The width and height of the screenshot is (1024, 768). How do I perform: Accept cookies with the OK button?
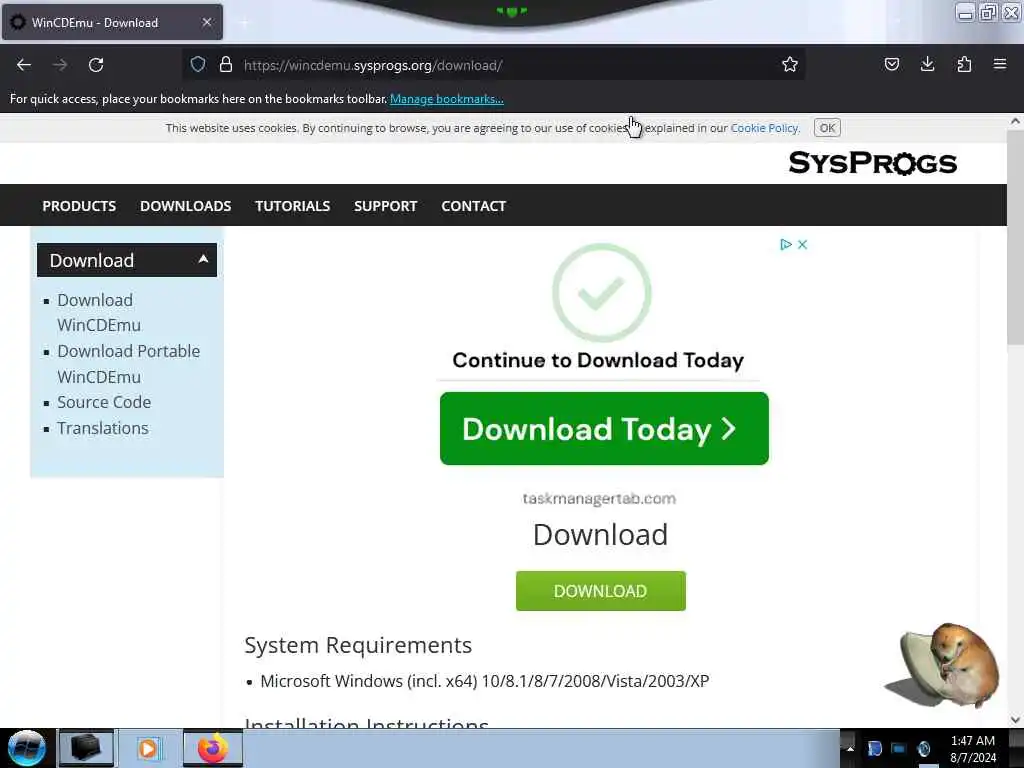click(827, 128)
